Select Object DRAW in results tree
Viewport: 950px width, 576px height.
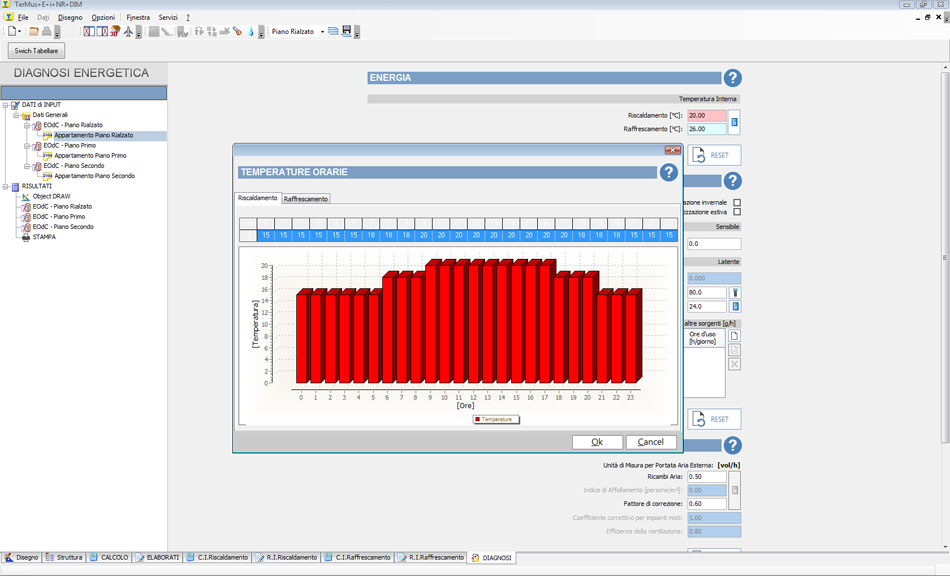click(51, 196)
